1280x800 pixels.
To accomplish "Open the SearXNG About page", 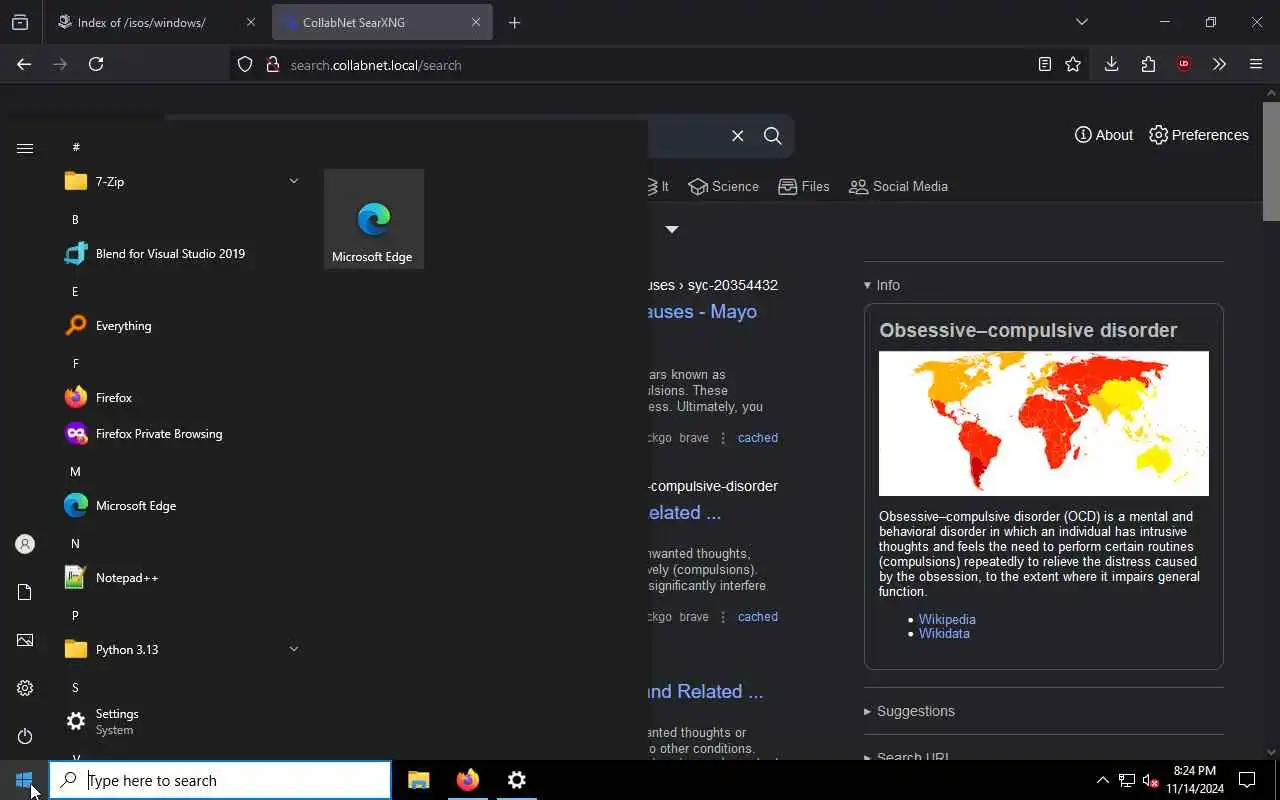I will click(x=1104, y=135).
